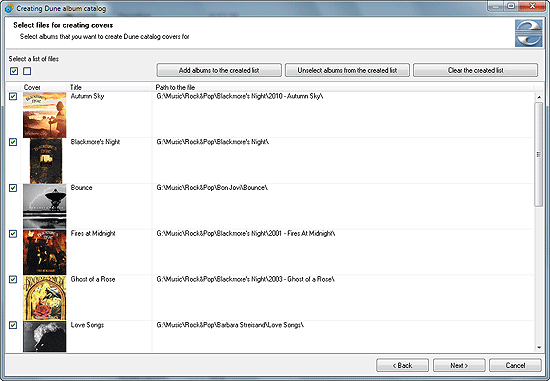Click the scroll down arrow of the list
Viewport: 550px width, 381px height.
click(x=539, y=347)
